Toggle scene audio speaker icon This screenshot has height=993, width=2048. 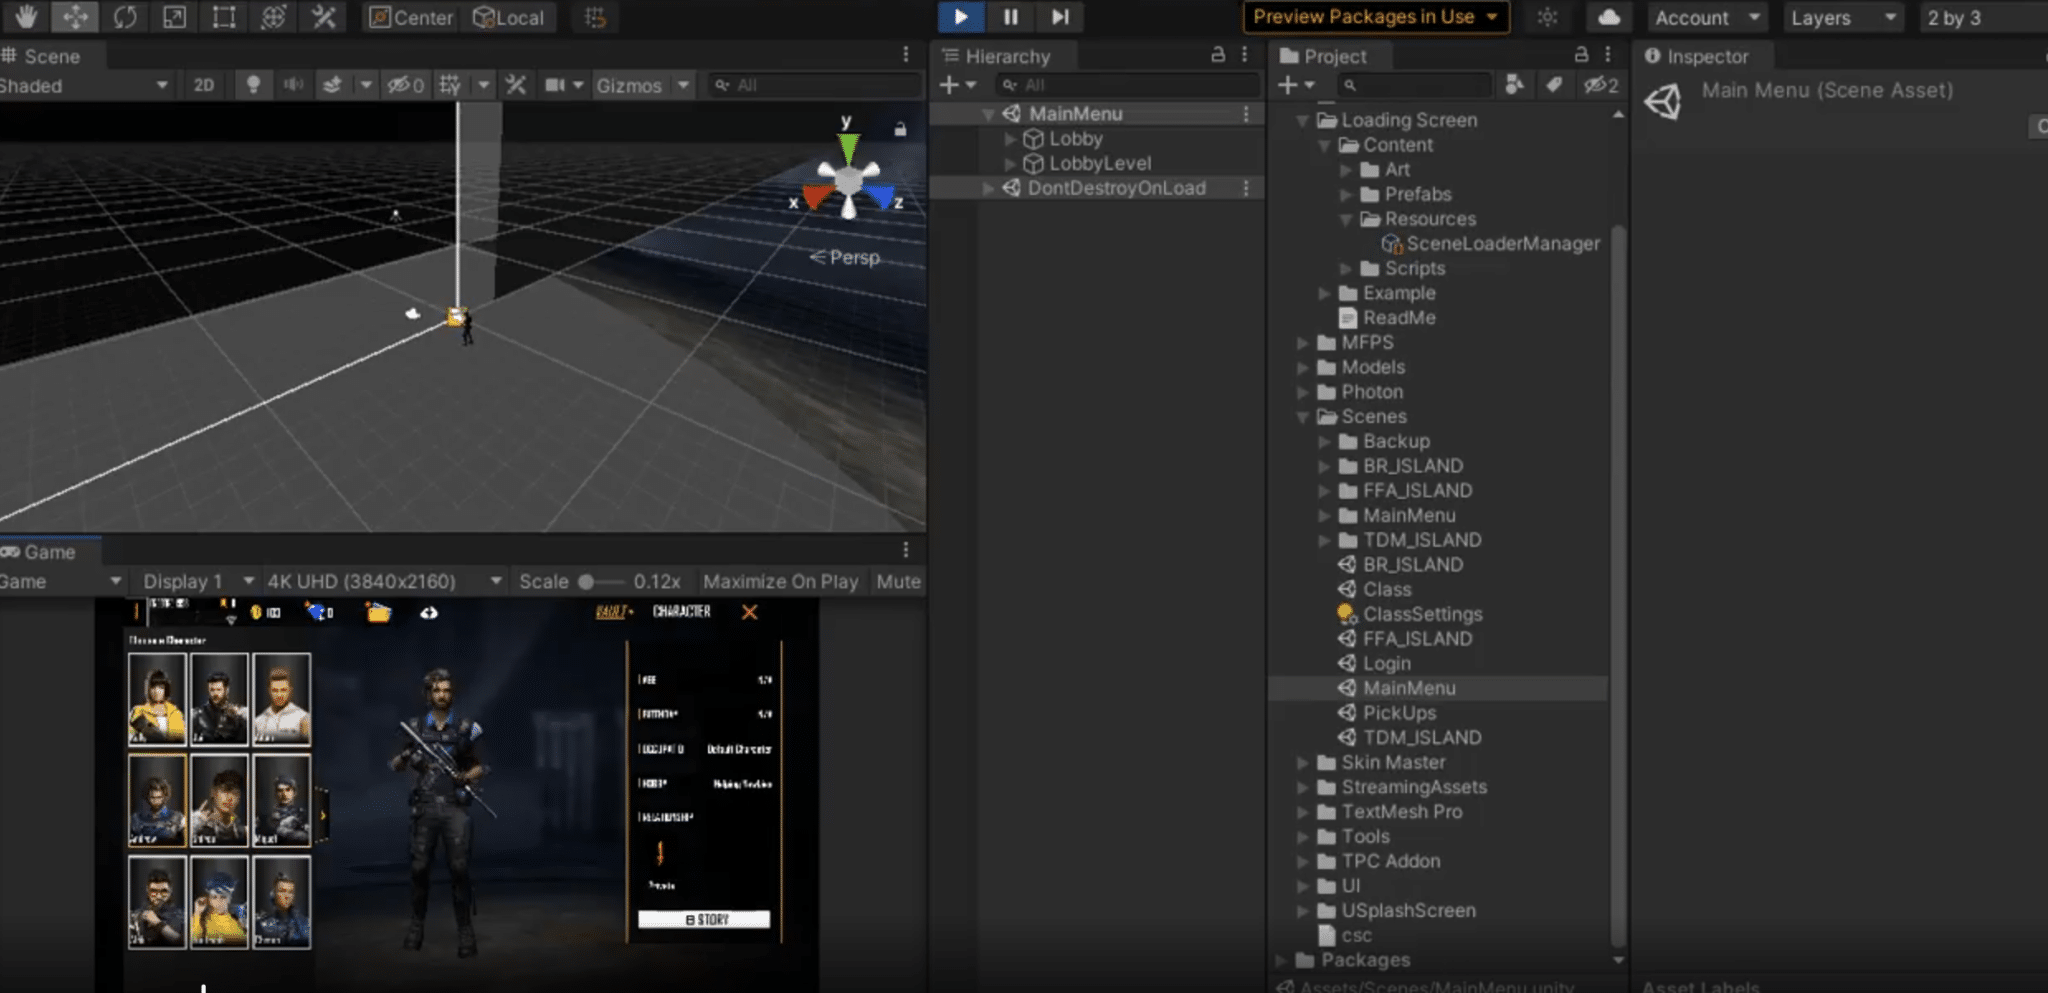tap(293, 85)
